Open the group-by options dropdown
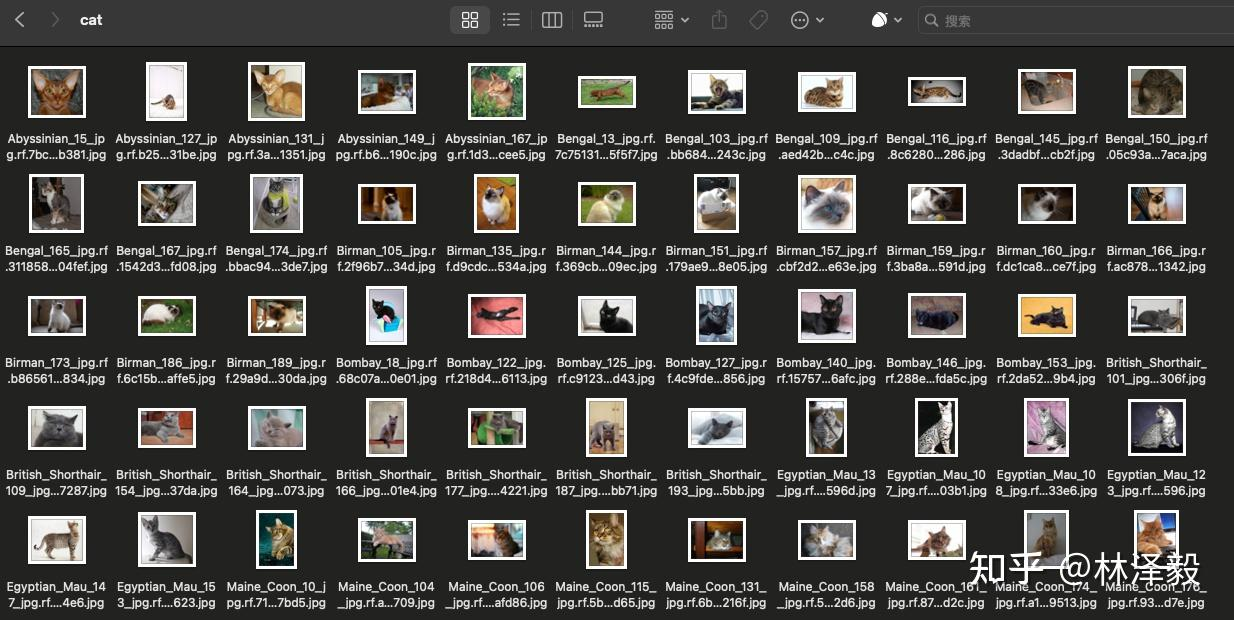The height and width of the screenshot is (620, 1234). click(671, 20)
